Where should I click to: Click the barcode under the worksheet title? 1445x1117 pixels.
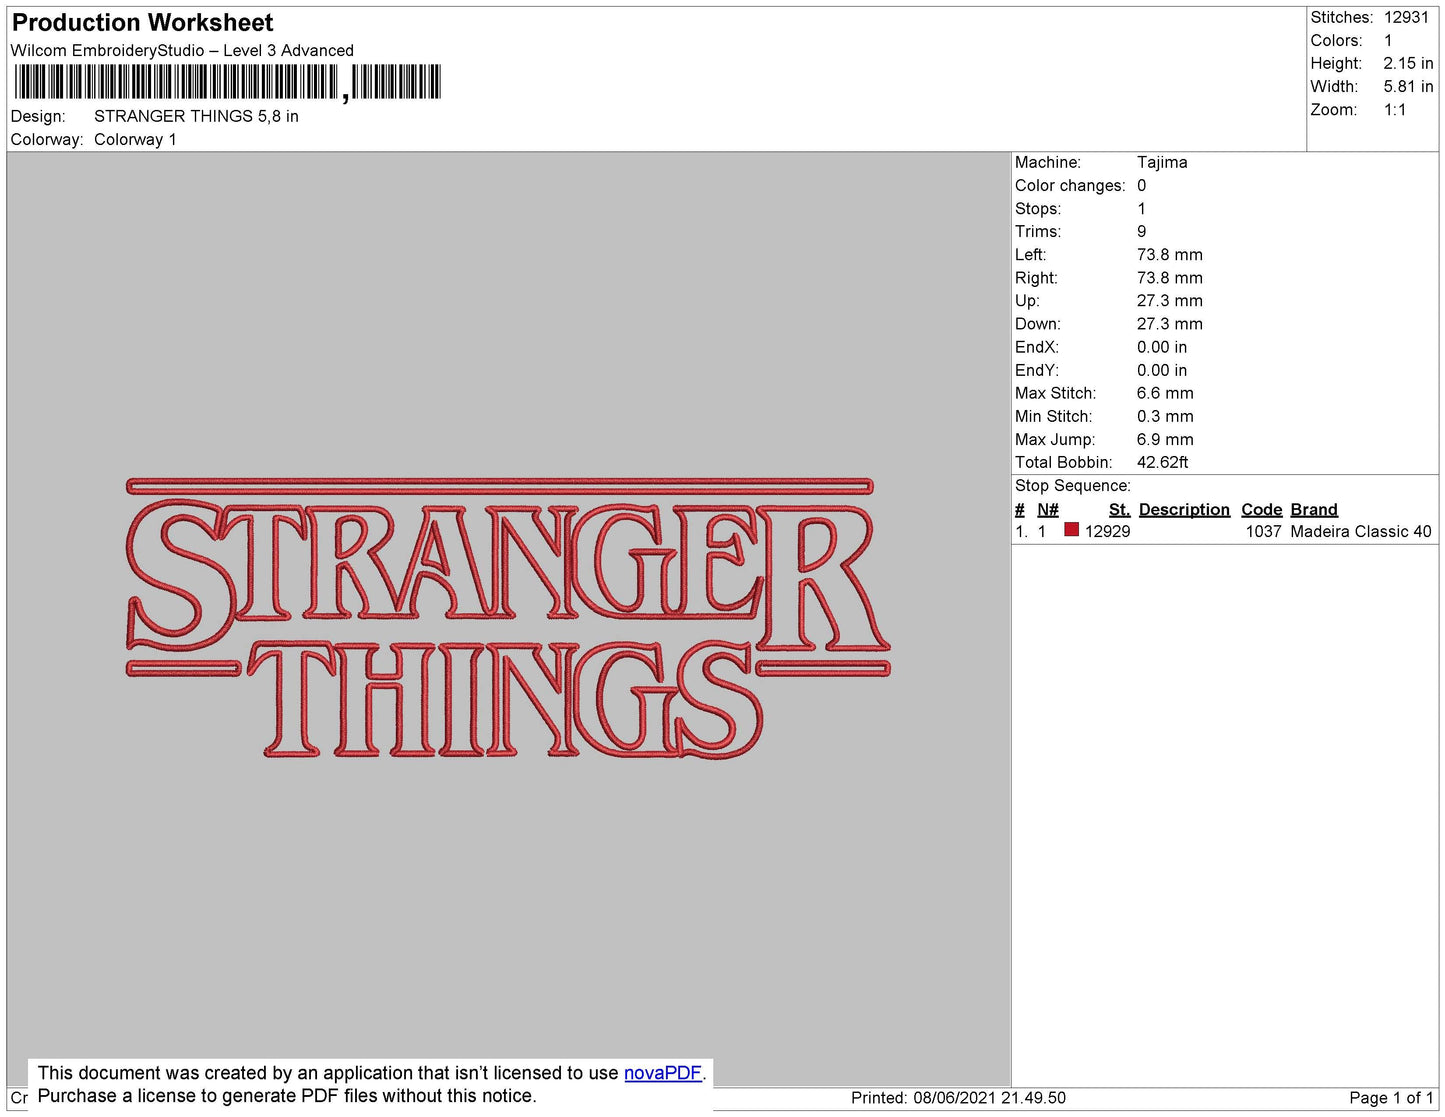tap(228, 82)
